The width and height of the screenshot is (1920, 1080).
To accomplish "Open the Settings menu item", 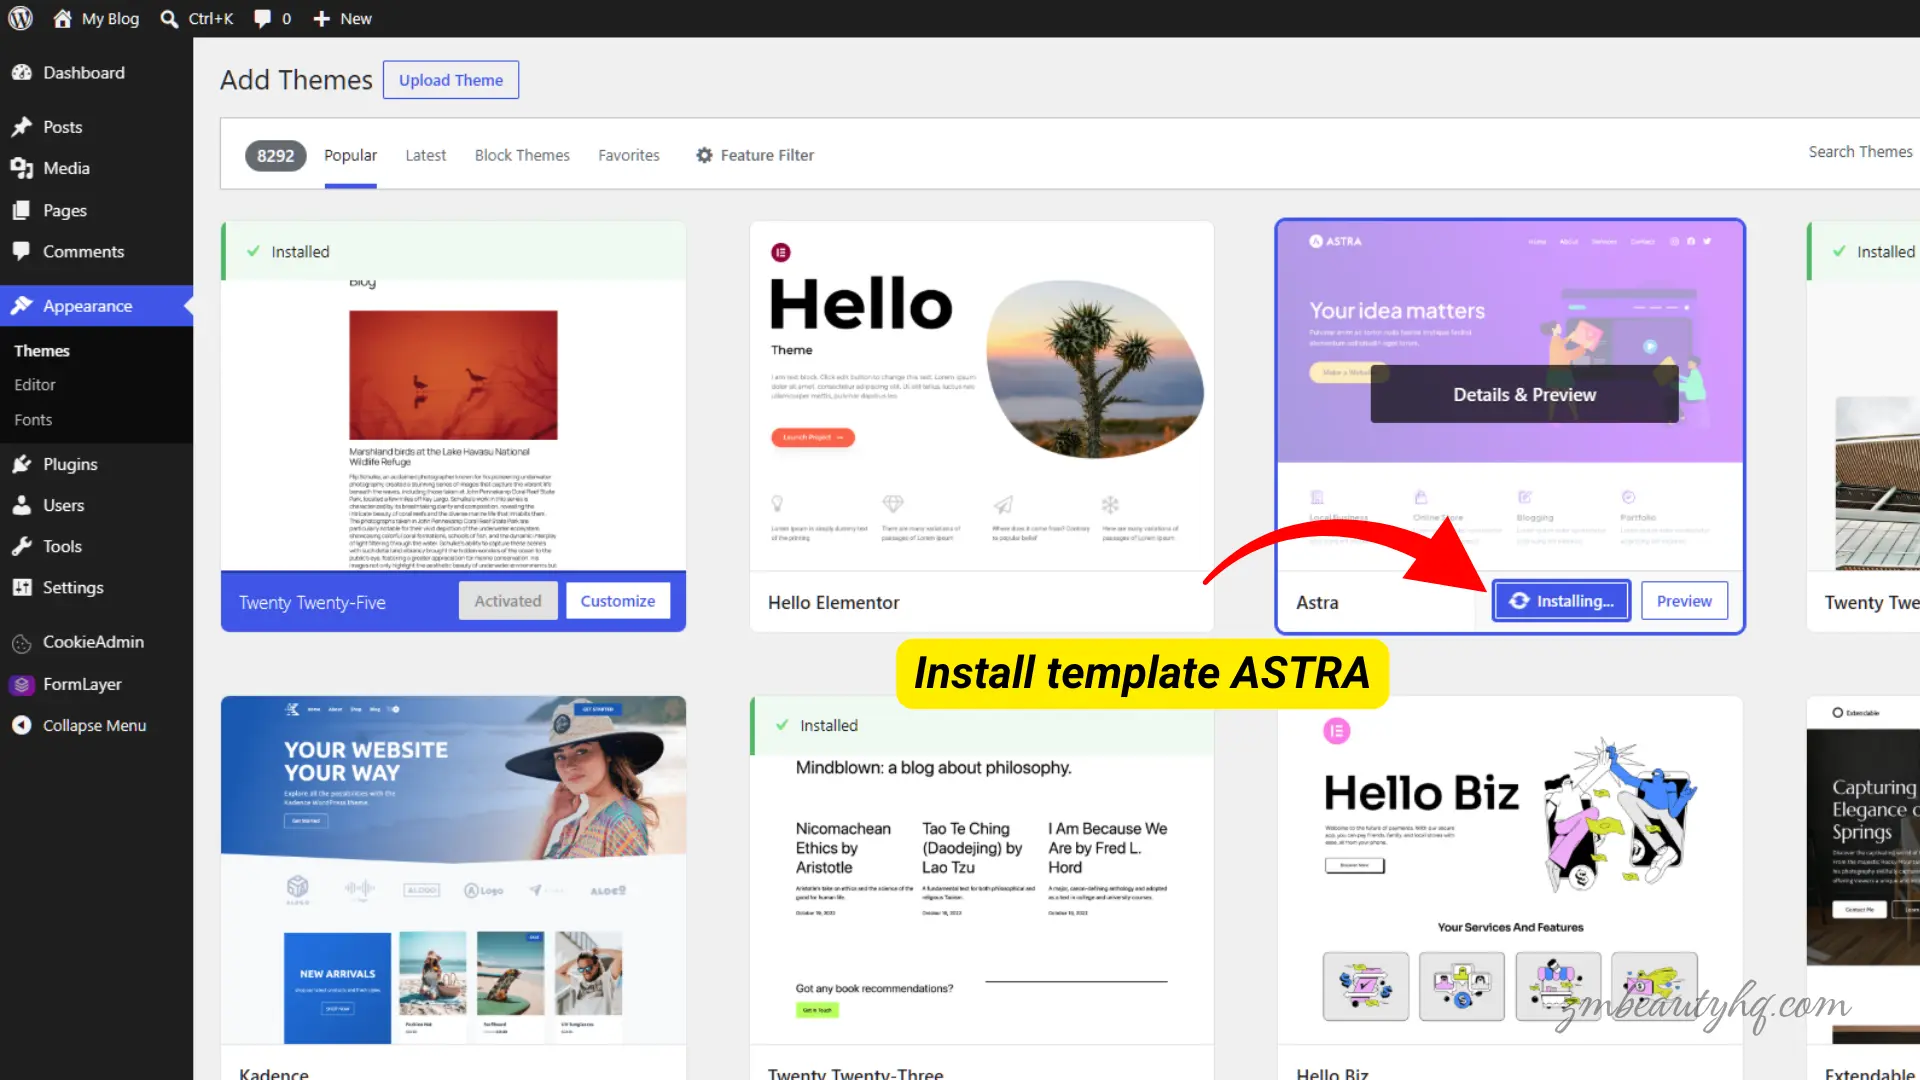I will click(x=96, y=587).
